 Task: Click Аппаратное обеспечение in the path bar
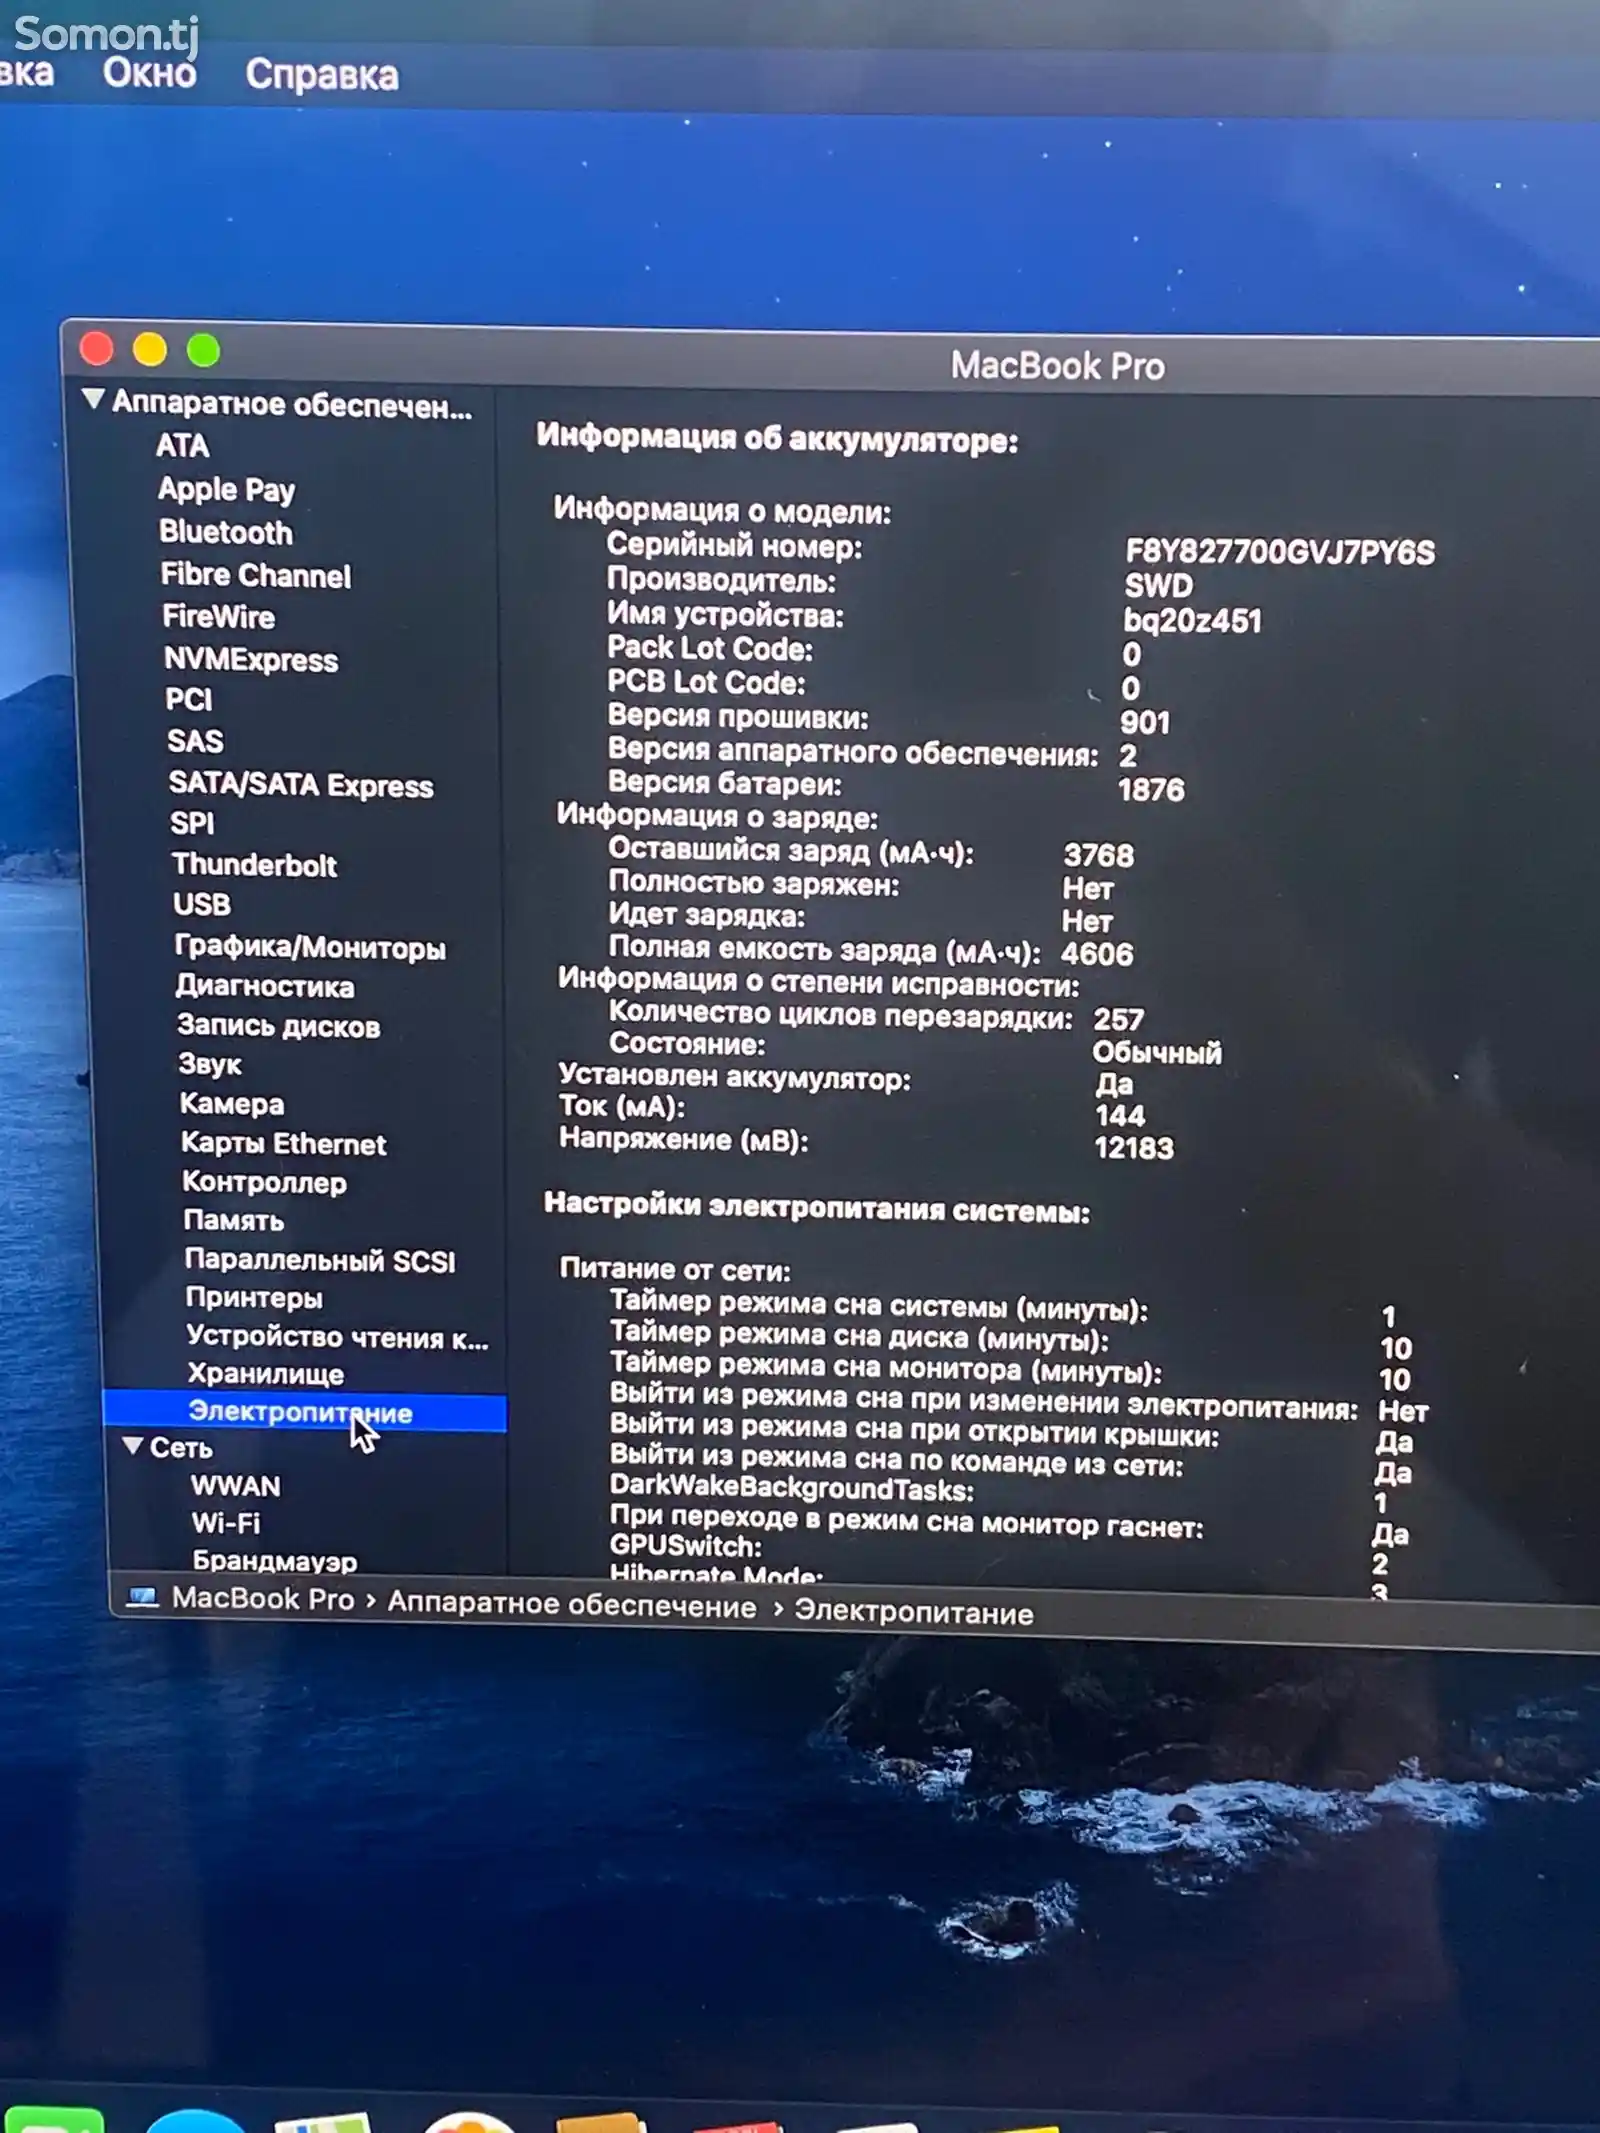pyautogui.click(x=572, y=1605)
